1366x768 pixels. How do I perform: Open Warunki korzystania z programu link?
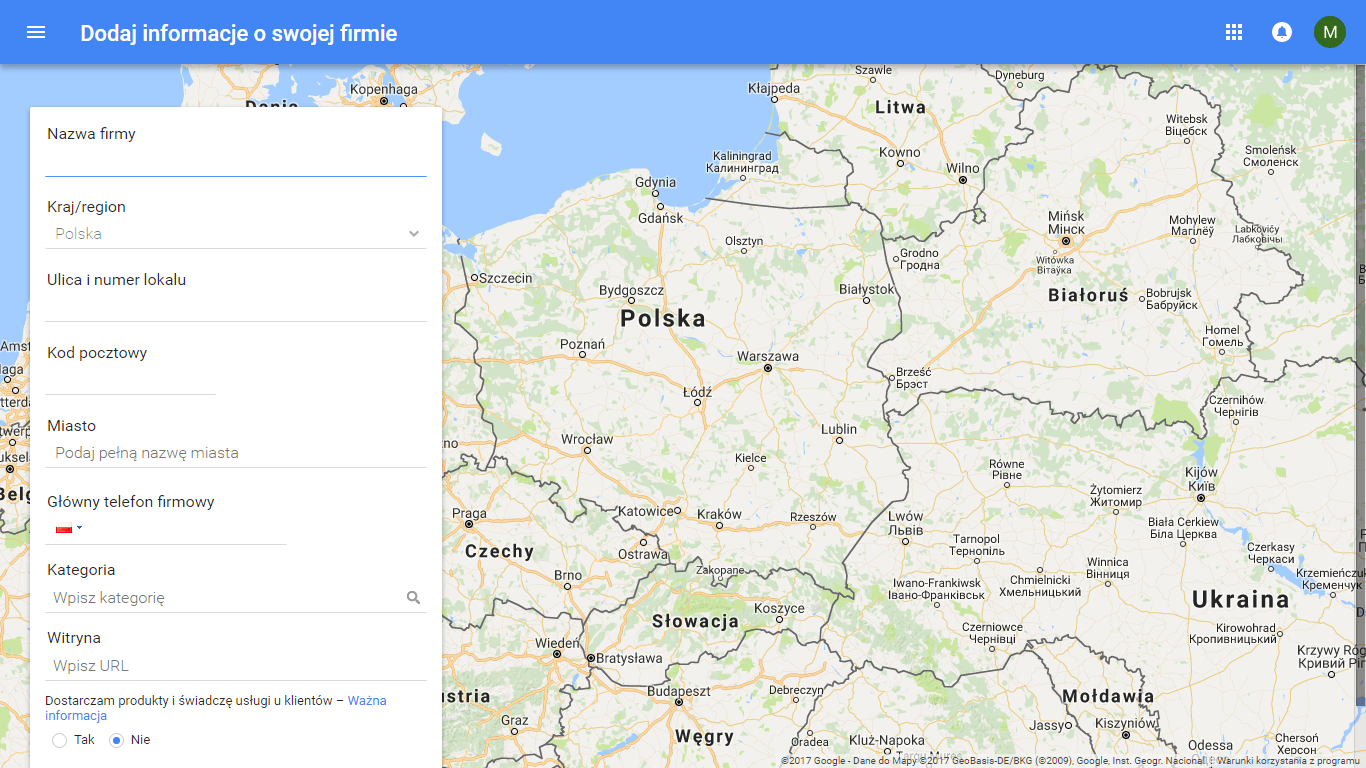(x=1289, y=761)
